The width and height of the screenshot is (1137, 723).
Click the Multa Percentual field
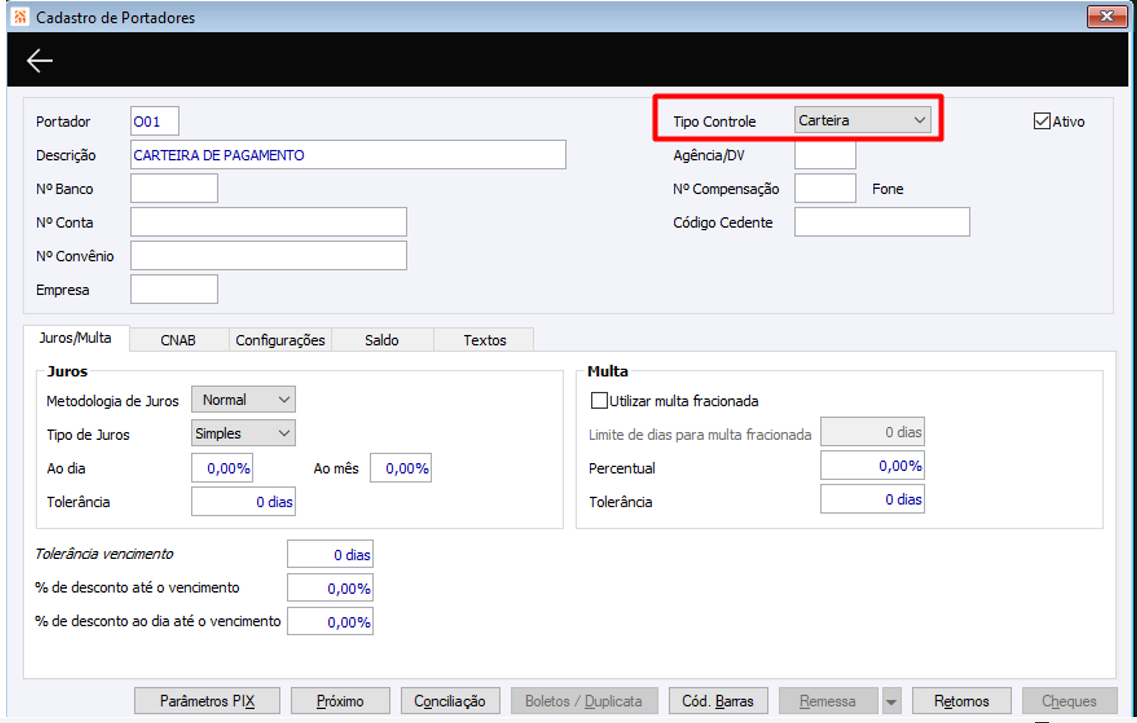[872, 466]
